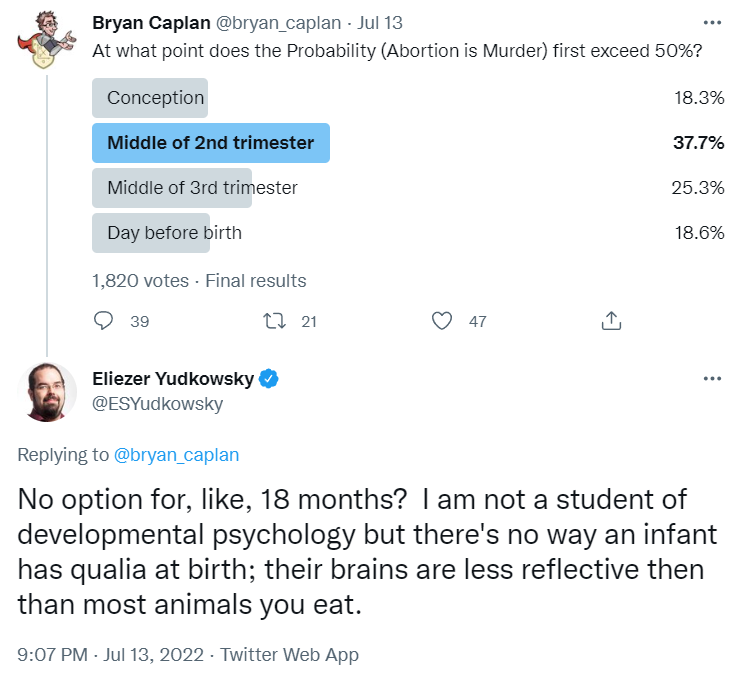This screenshot has height=678, width=737.
Task: Like Bryan Caplan's poll tweet
Action: point(442,321)
